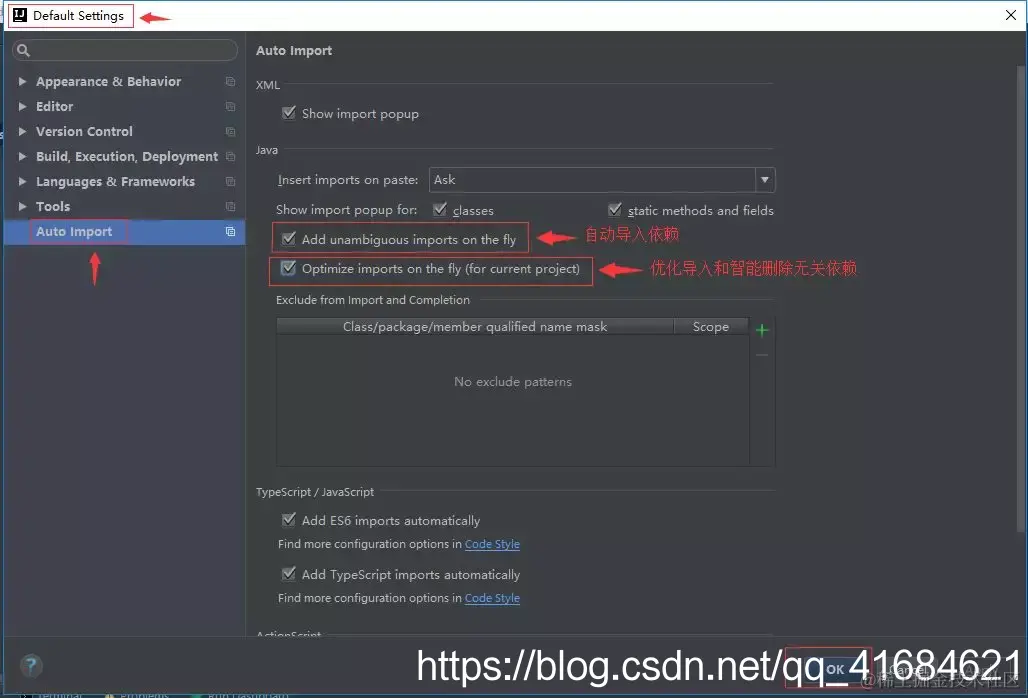Expand the Appearance & Behavior section
The image size is (1028, 698).
[x=22, y=81]
